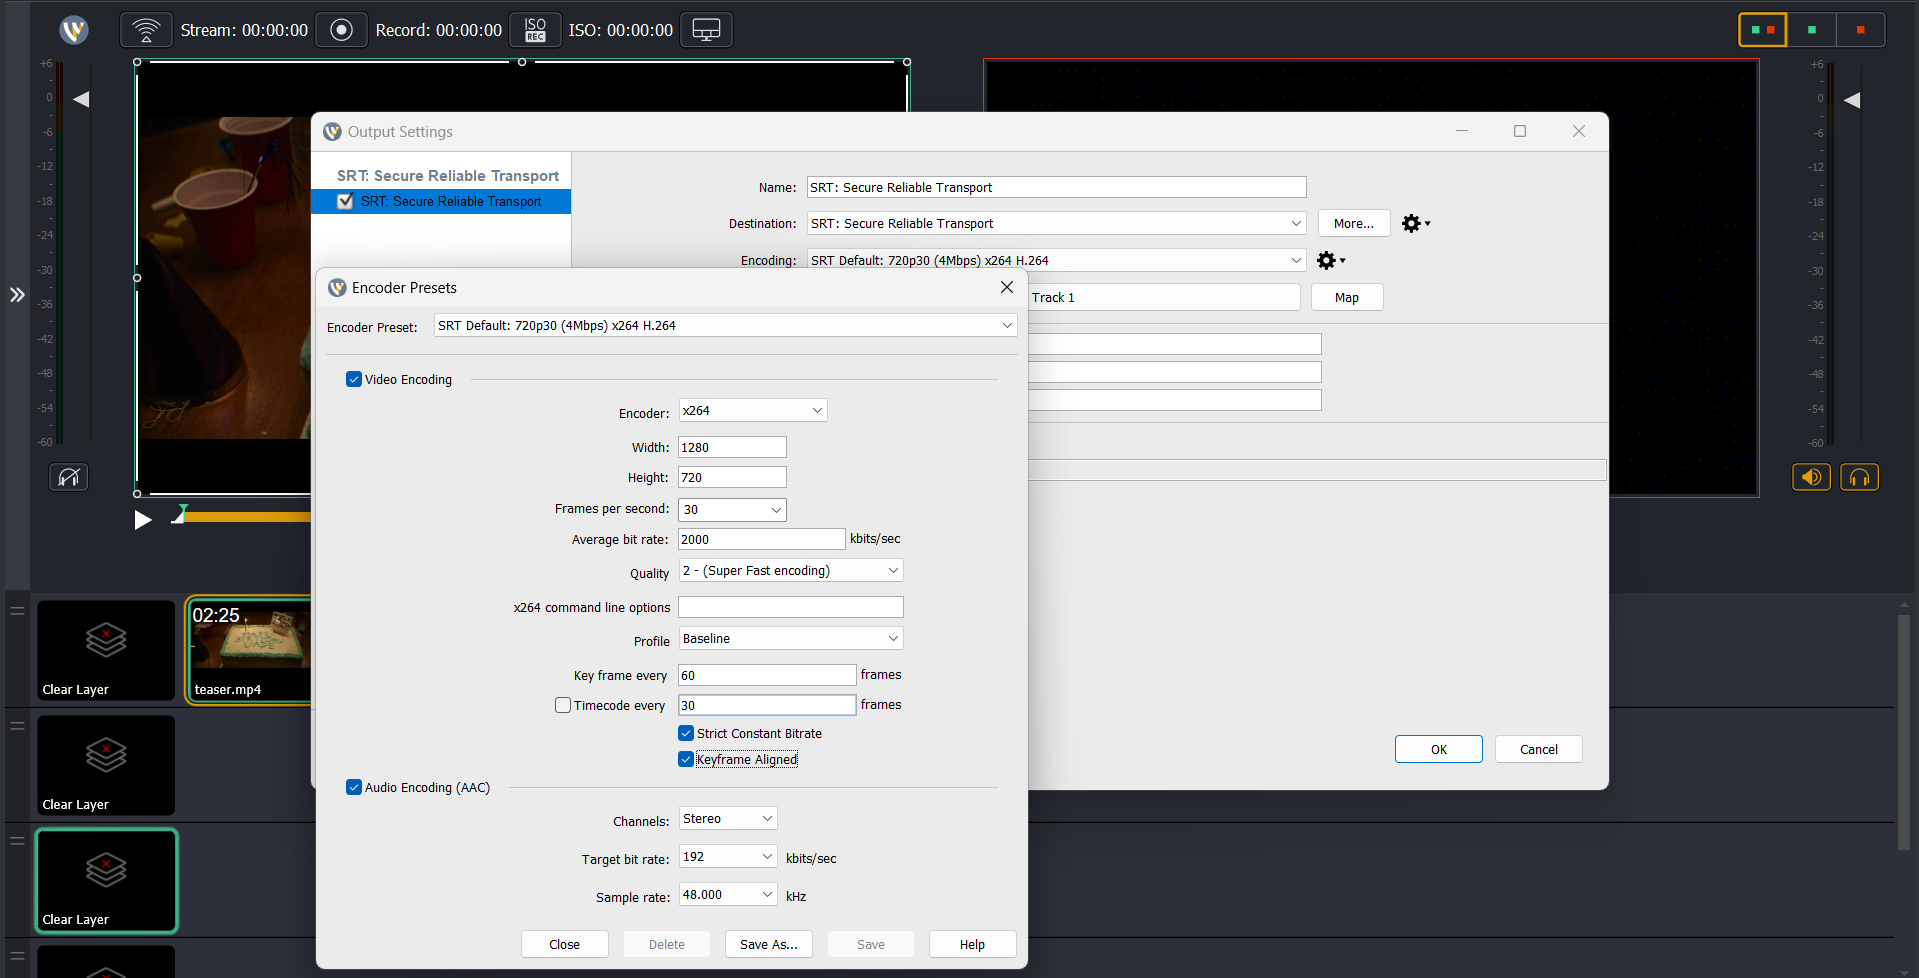The height and width of the screenshot is (978, 1919).
Task: Click the orange preview scrub bar
Action: click(x=247, y=517)
